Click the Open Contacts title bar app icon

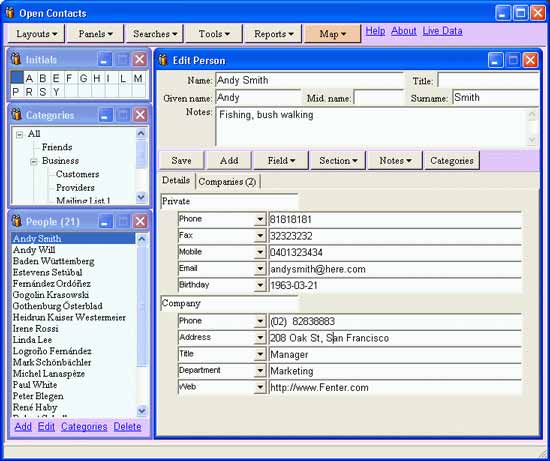[x=10, y=13]
